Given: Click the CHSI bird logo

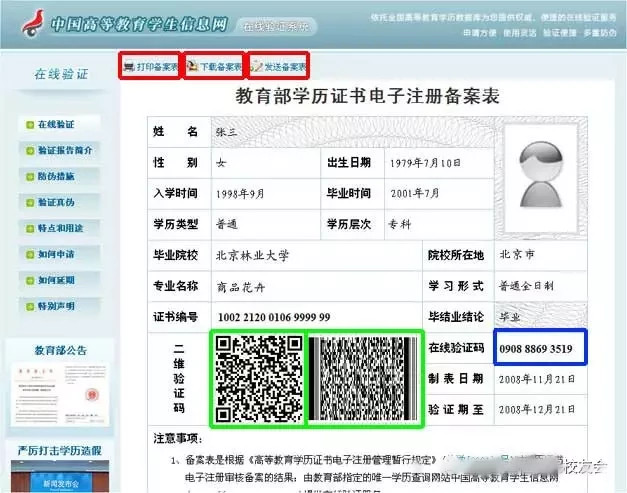Looking at the screenshot, I should [x=33, y=23].
